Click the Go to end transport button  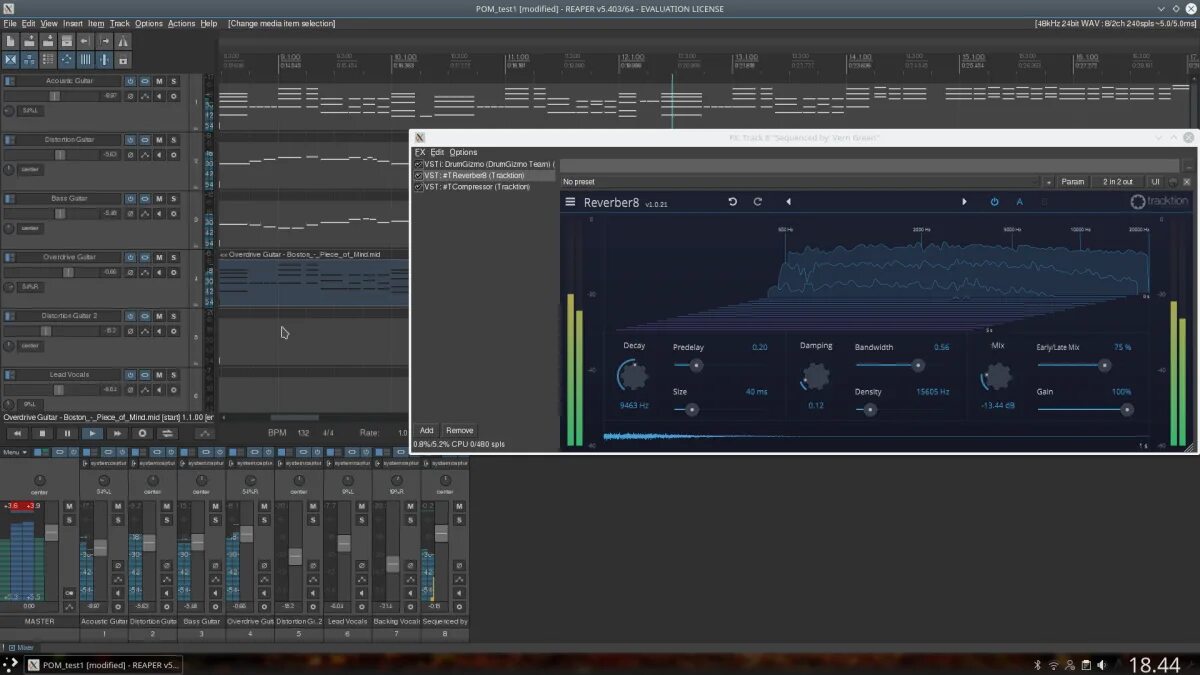[x=117, y=433]
